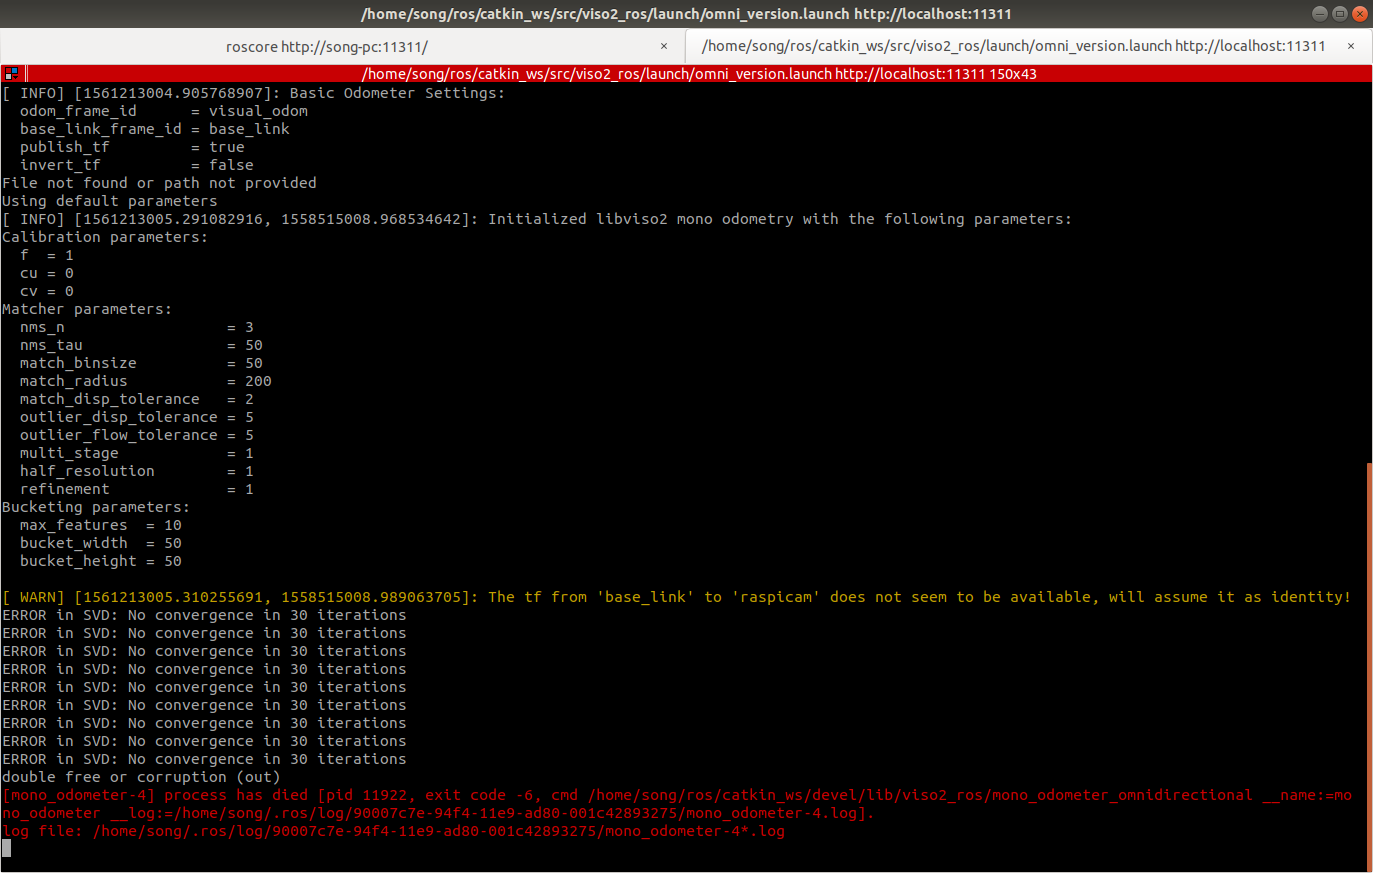Click the 'cv = 0' line

pos(47,291)
